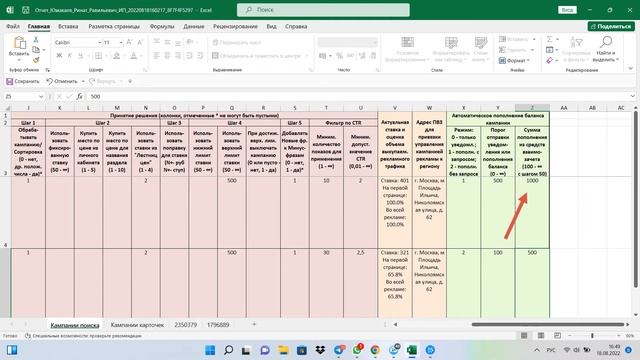Open the Справка tab

[x=296, y=26]
